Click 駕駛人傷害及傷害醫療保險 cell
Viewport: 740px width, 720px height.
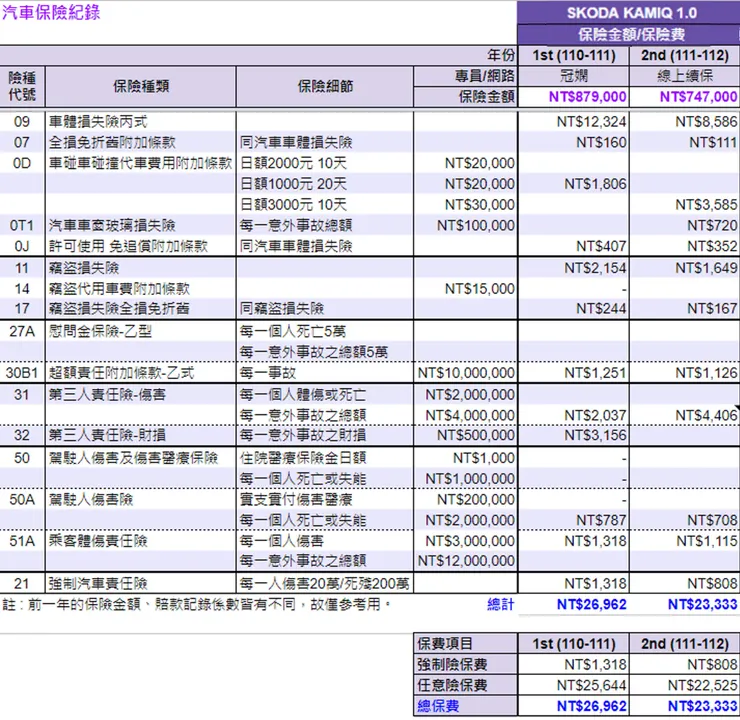click(141, 458)
